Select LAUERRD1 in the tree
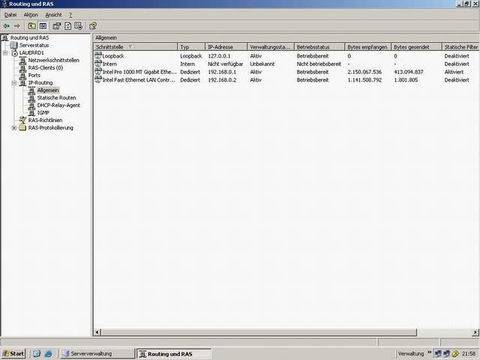Viewport: 480px width, 360px height. 31,53
